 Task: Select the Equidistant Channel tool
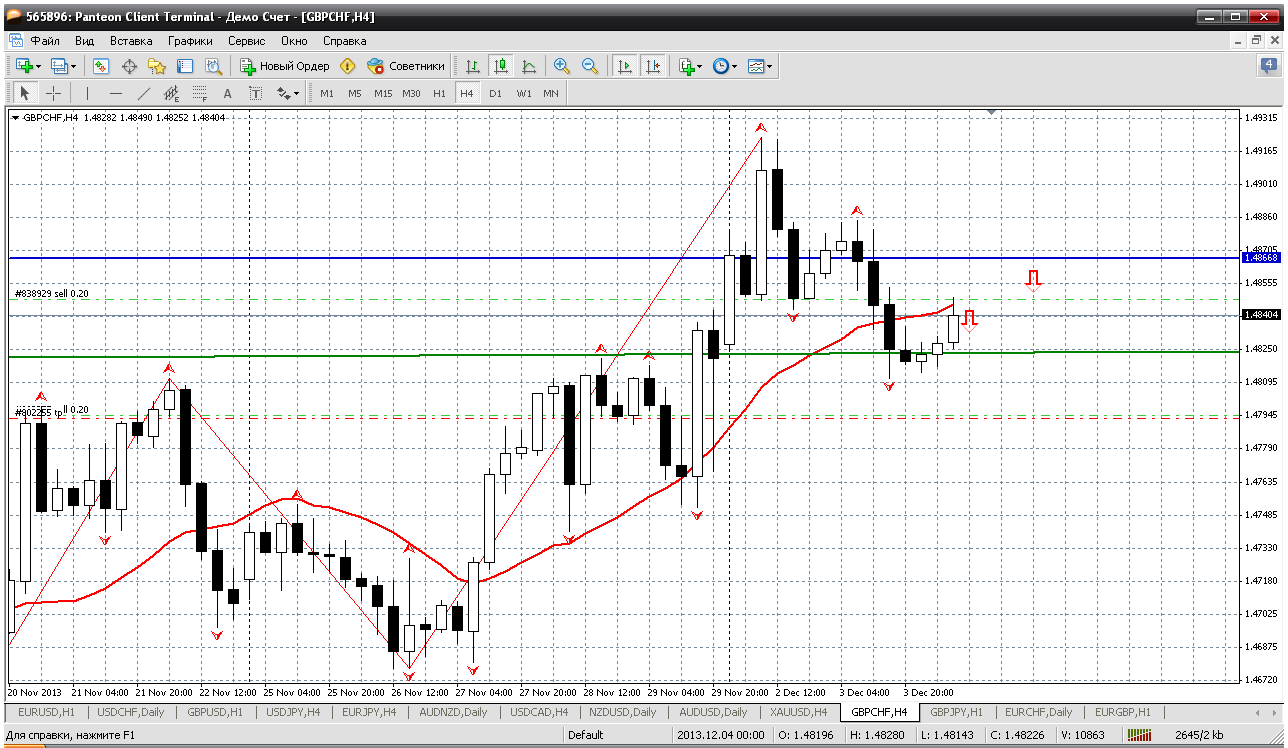[171, 93]
